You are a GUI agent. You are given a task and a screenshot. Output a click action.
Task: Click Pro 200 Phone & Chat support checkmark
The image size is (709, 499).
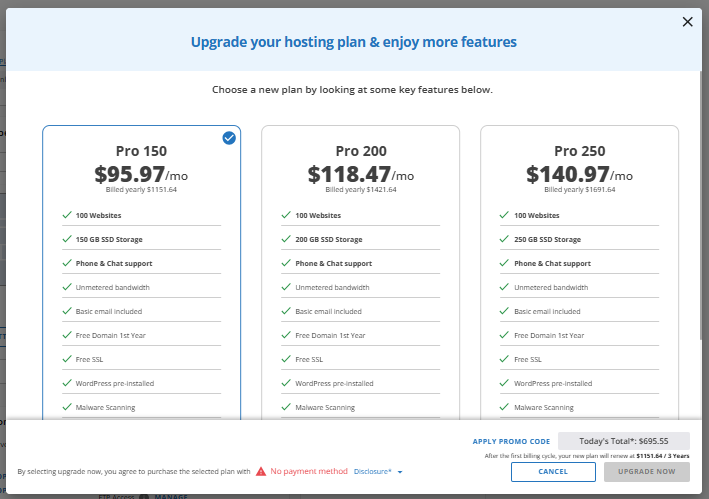(x=286, y=263)
